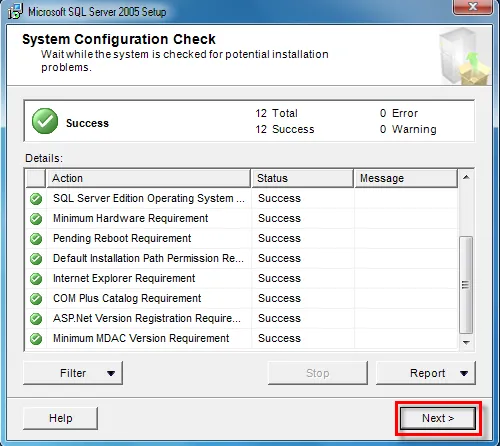Click Success status of Minimum Hardware Requirement

[x=279, y=218]
